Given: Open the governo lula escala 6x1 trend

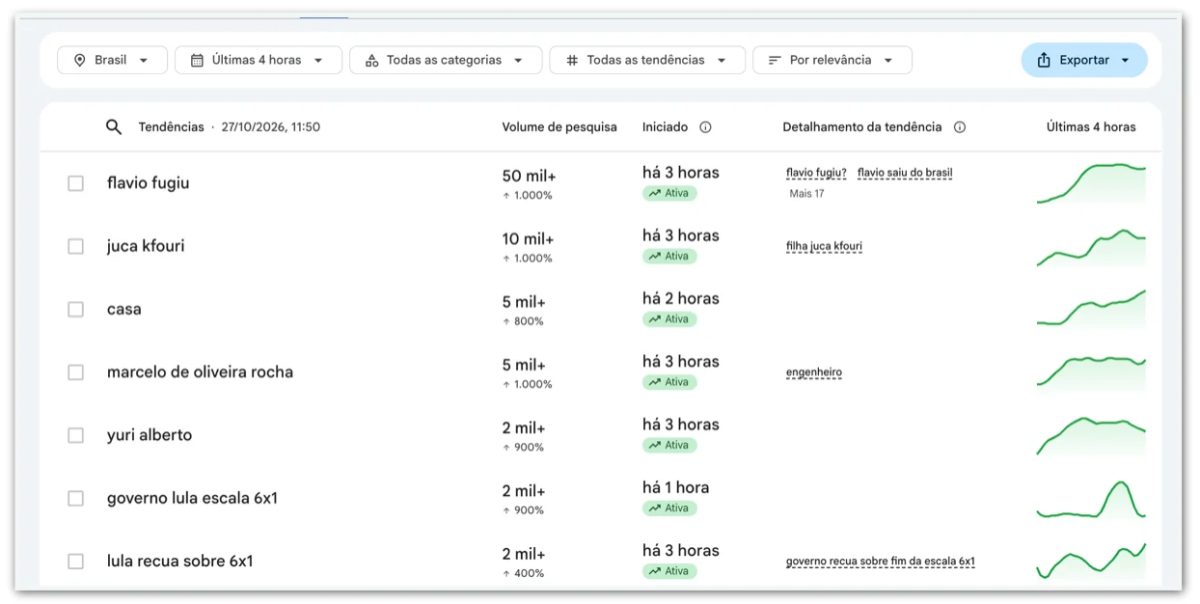Looking at the screenshot, I should pyautogui.click(x=192, y=498).
